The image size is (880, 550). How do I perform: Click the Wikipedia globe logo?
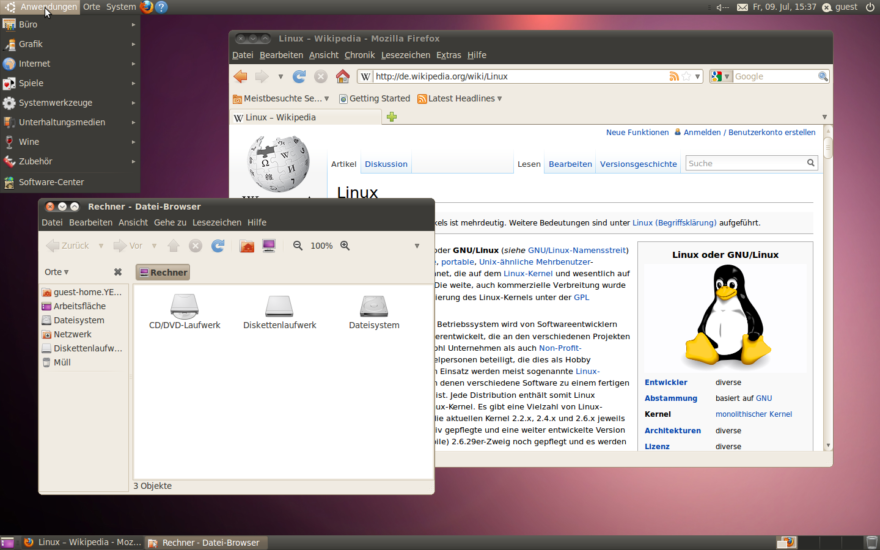[x=278, y=163]
